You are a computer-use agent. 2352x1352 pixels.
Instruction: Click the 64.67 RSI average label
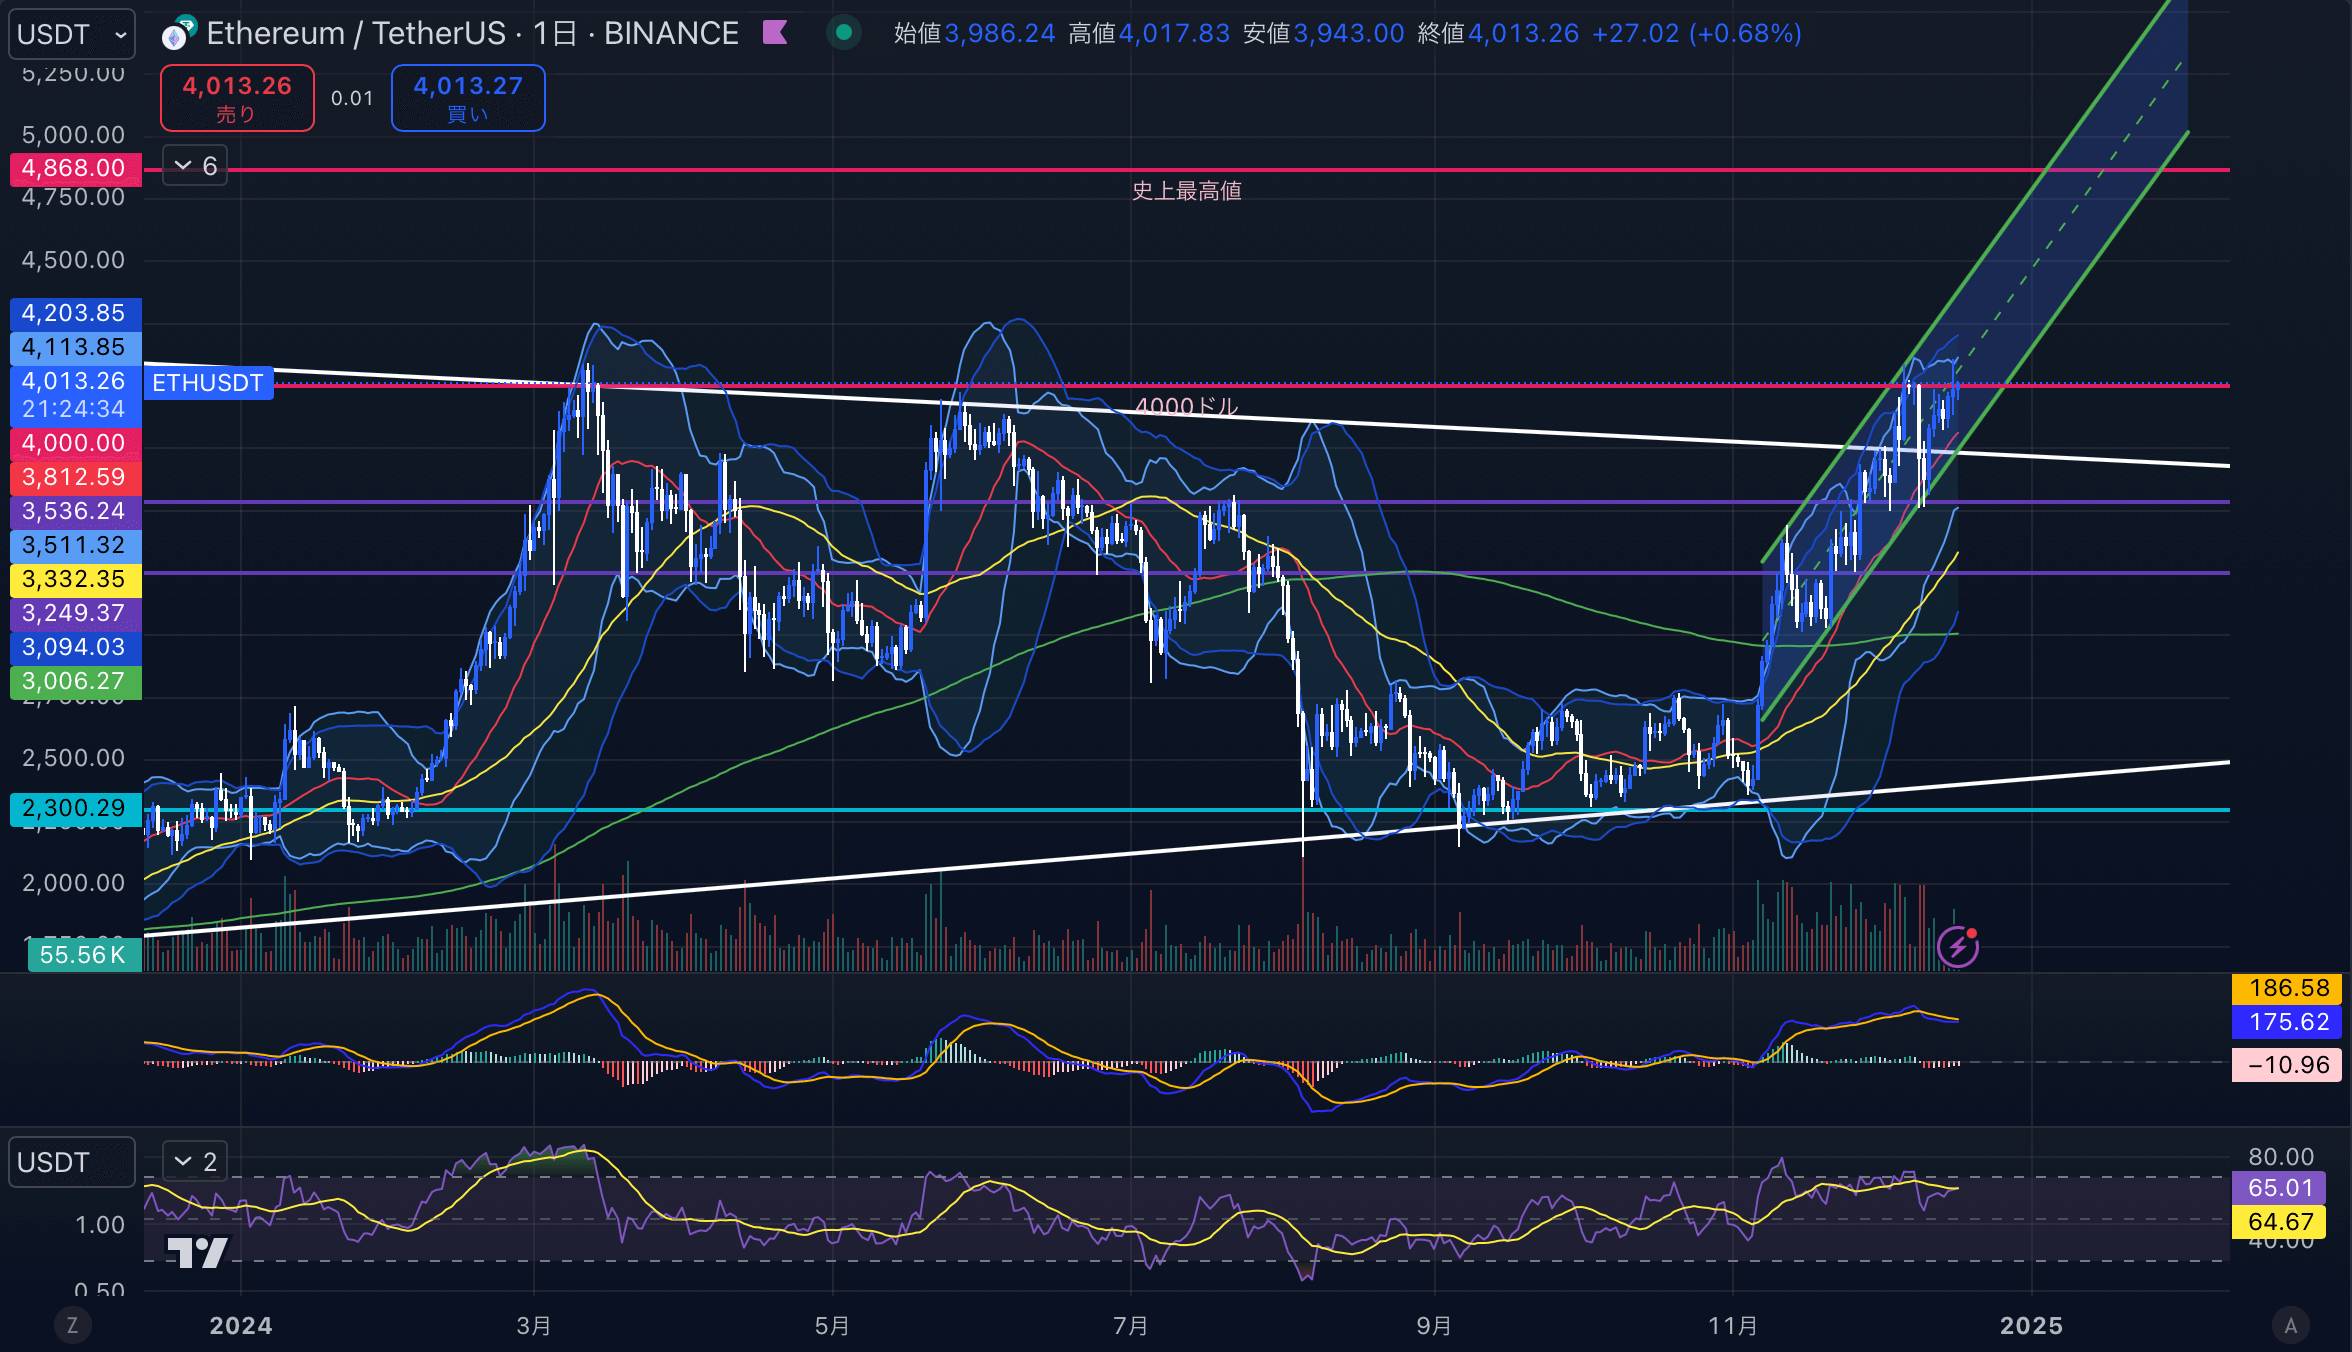[x=2279, y=1222]
